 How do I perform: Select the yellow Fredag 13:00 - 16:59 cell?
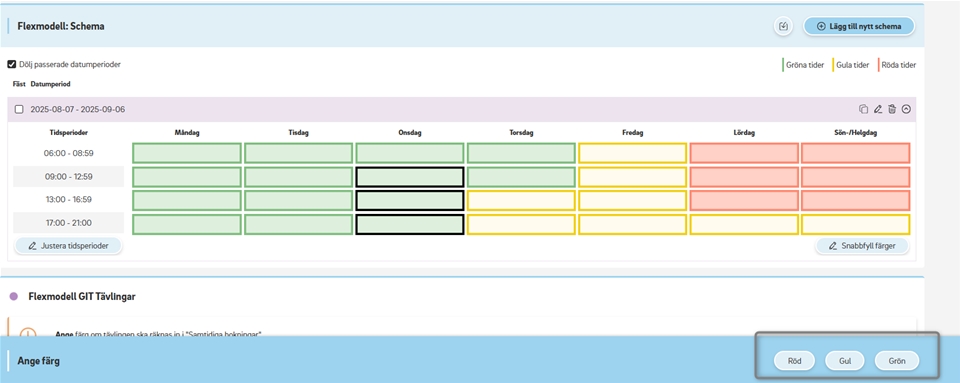pos(632,201)
